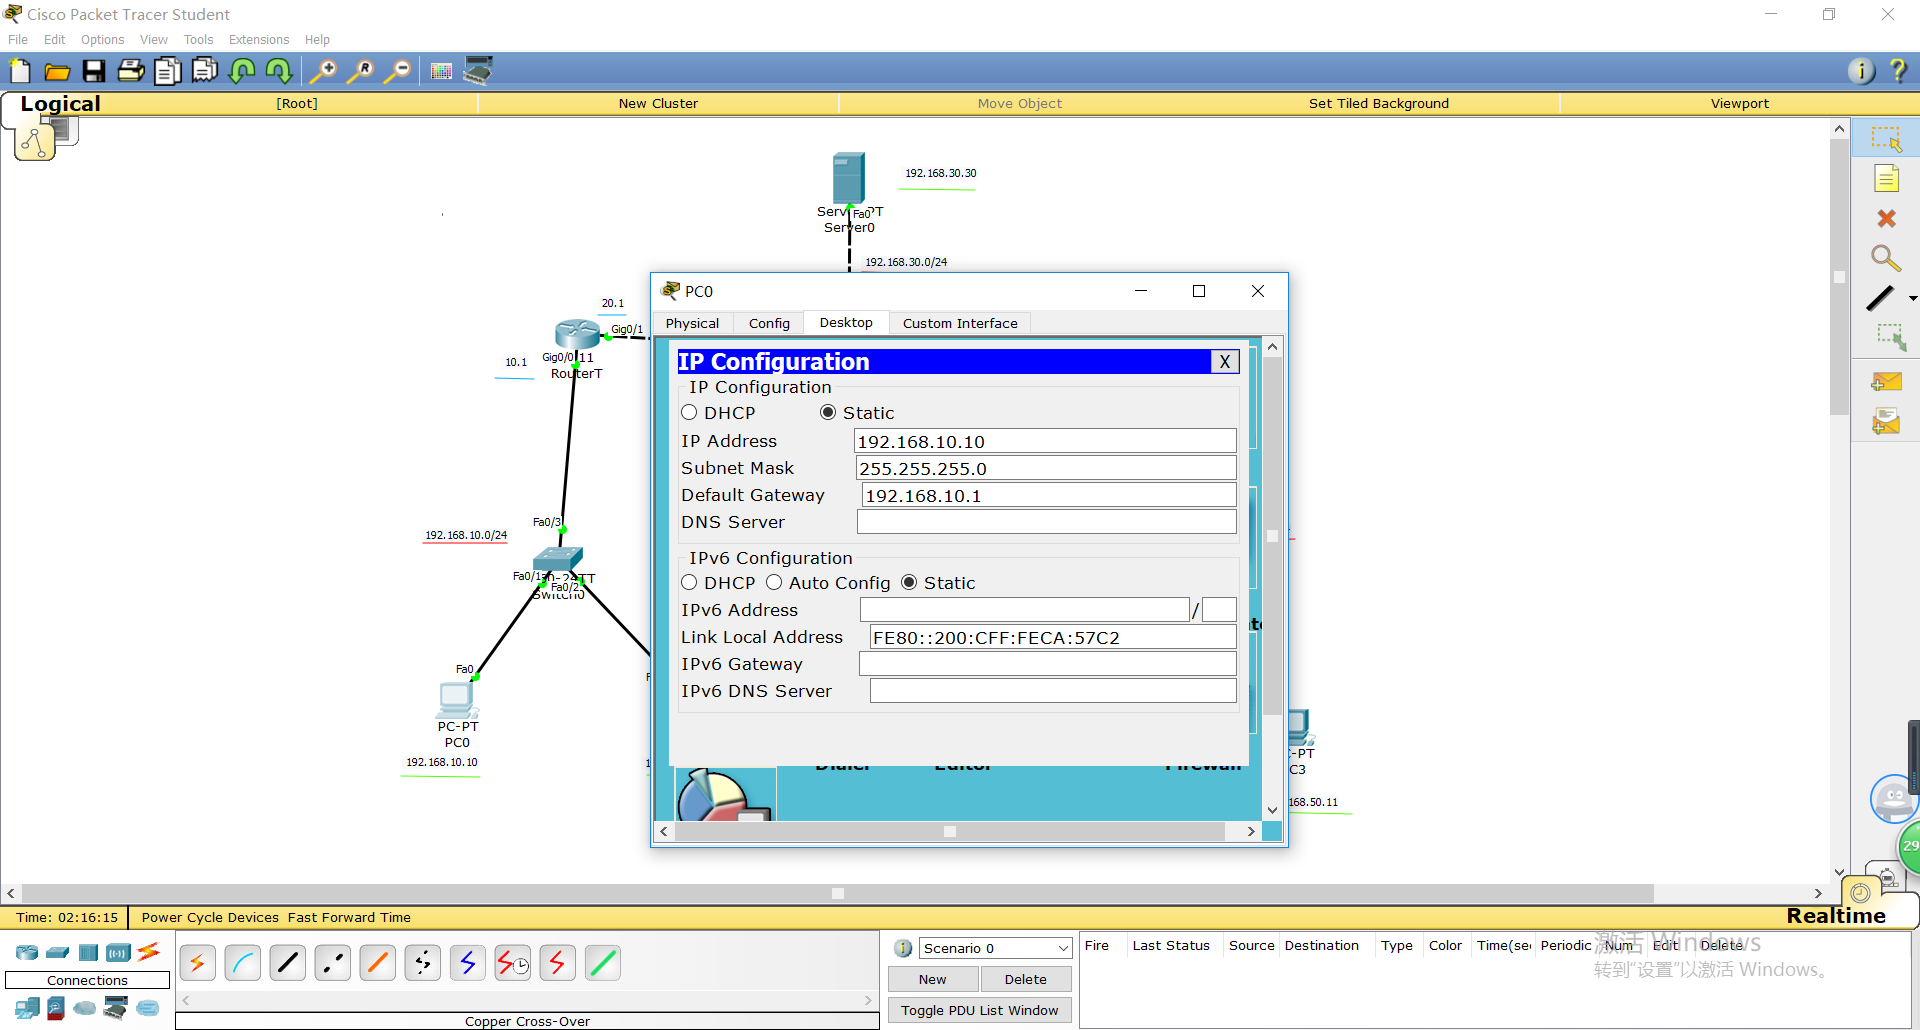Open the Options menu
Image resolution: width=1920 pixels, height=1030 pixels.
[102, 40]
